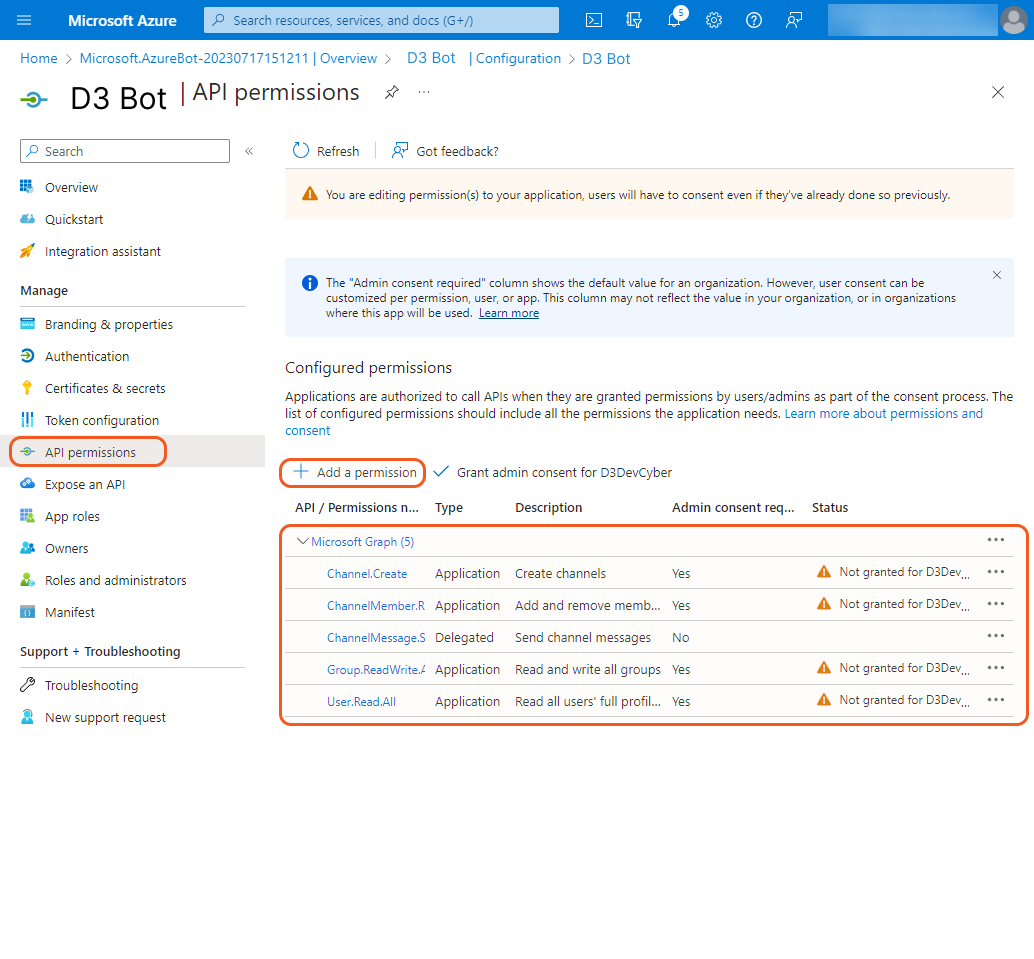The width and height of the screenshot is (1034, 959).
Task: Open Quickstart in the left menu
Action: (x=74, y=220)
